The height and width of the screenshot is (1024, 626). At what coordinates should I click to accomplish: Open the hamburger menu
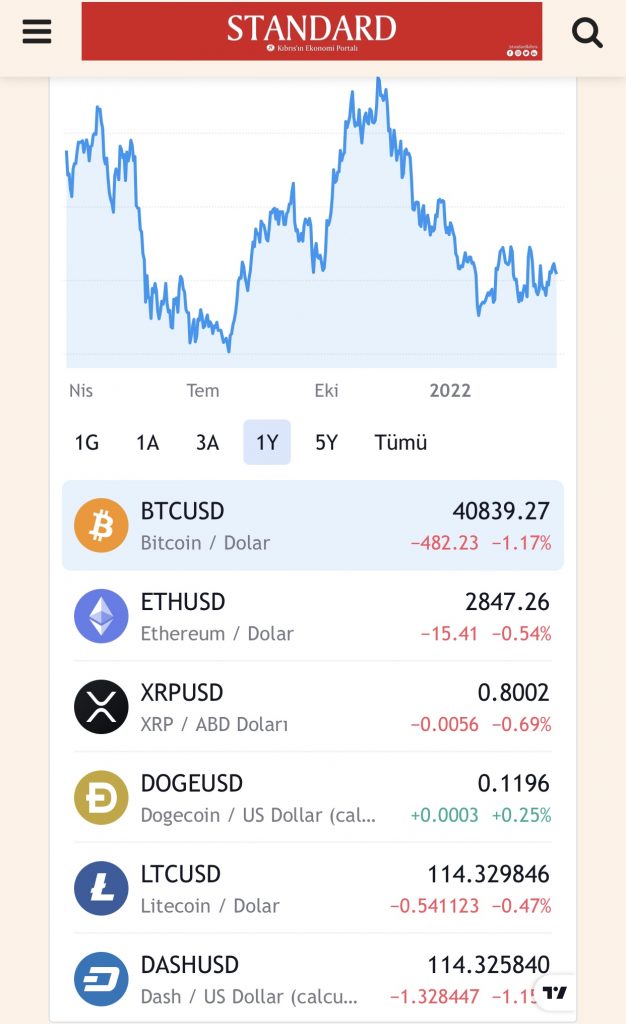[37, 31]
